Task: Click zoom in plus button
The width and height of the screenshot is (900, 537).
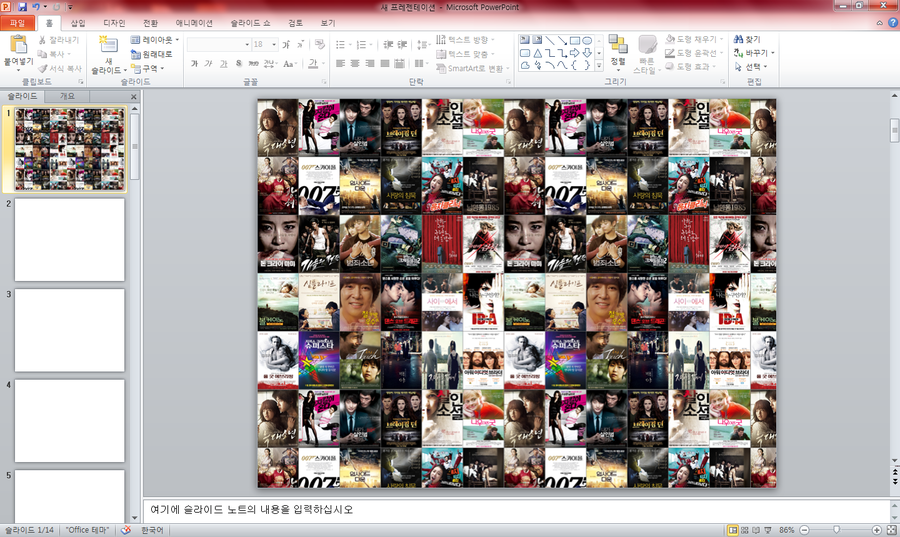Action: tap(876, 530)
